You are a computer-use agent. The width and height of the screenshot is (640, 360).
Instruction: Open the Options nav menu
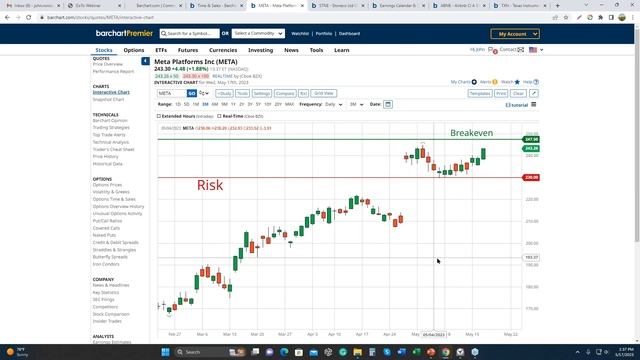coord(134,50)
